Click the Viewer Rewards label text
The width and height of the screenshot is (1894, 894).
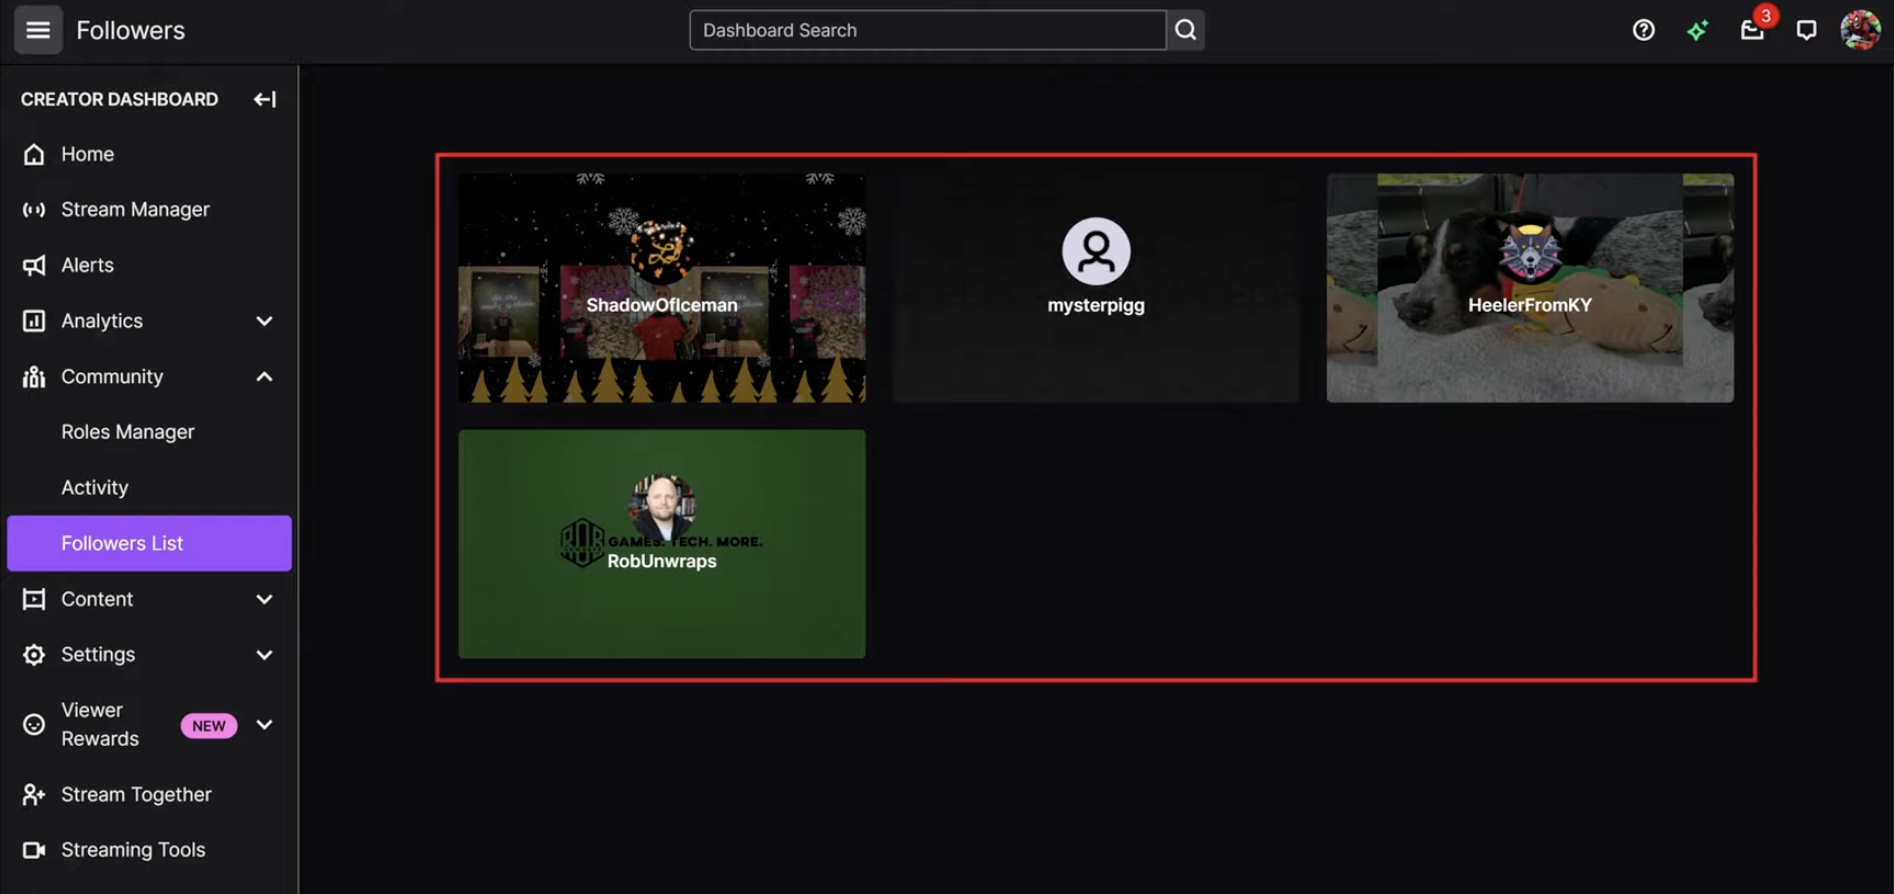(x=100, y=724)
